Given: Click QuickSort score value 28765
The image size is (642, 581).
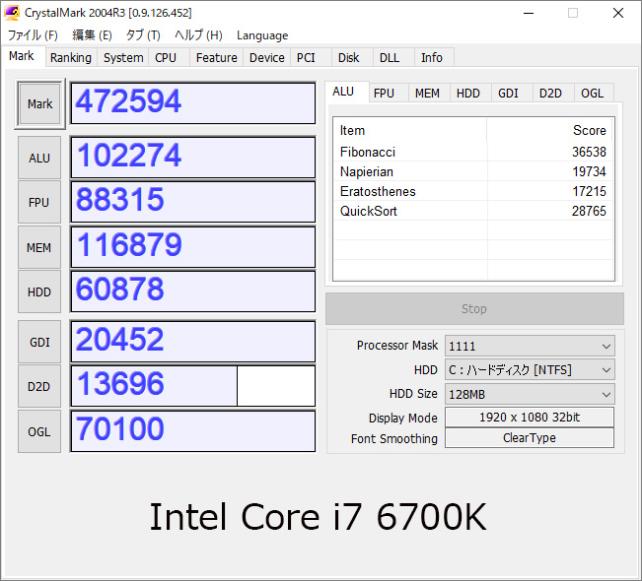Looking at the screenshot, I should tap(589, 211).
